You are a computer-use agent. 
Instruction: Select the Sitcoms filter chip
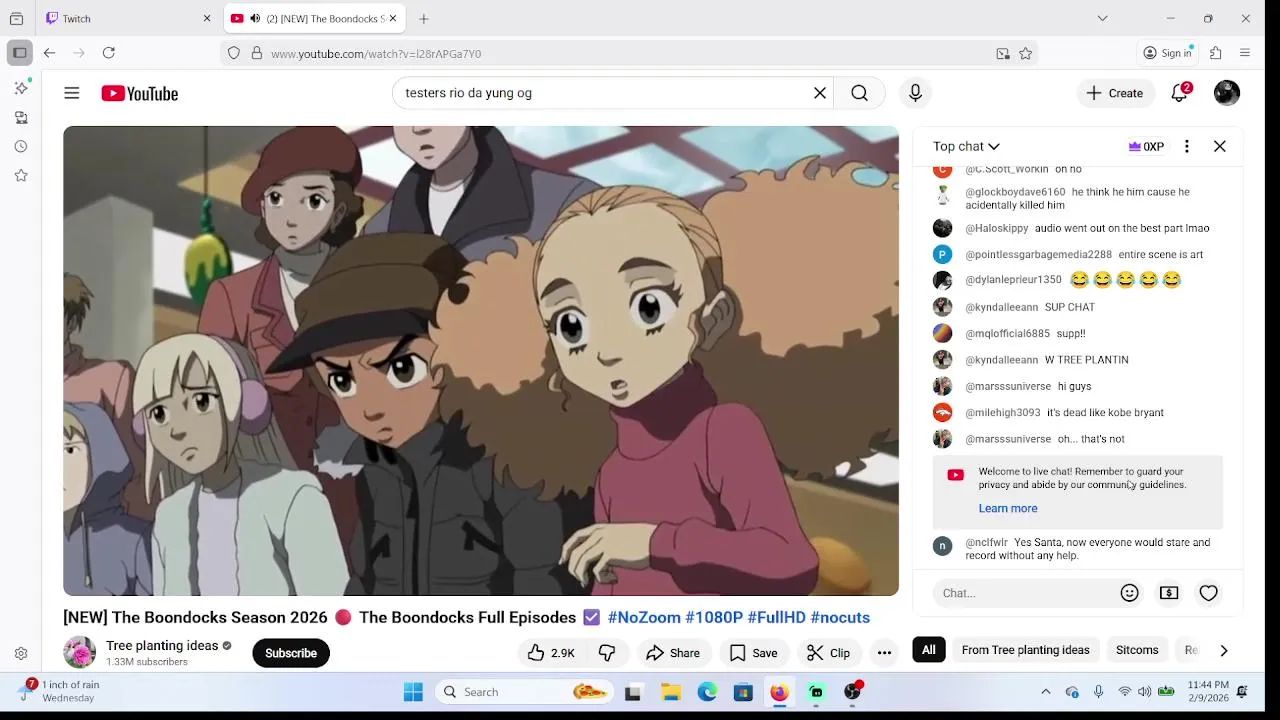pos(1137,650)
